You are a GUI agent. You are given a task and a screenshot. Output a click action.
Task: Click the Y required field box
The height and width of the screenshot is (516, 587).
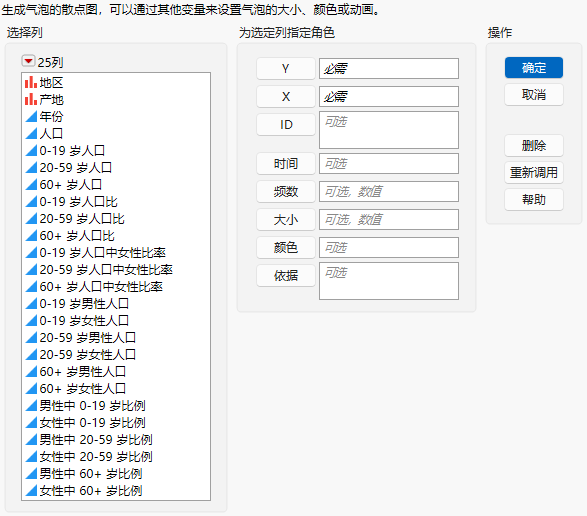[389, 69]
